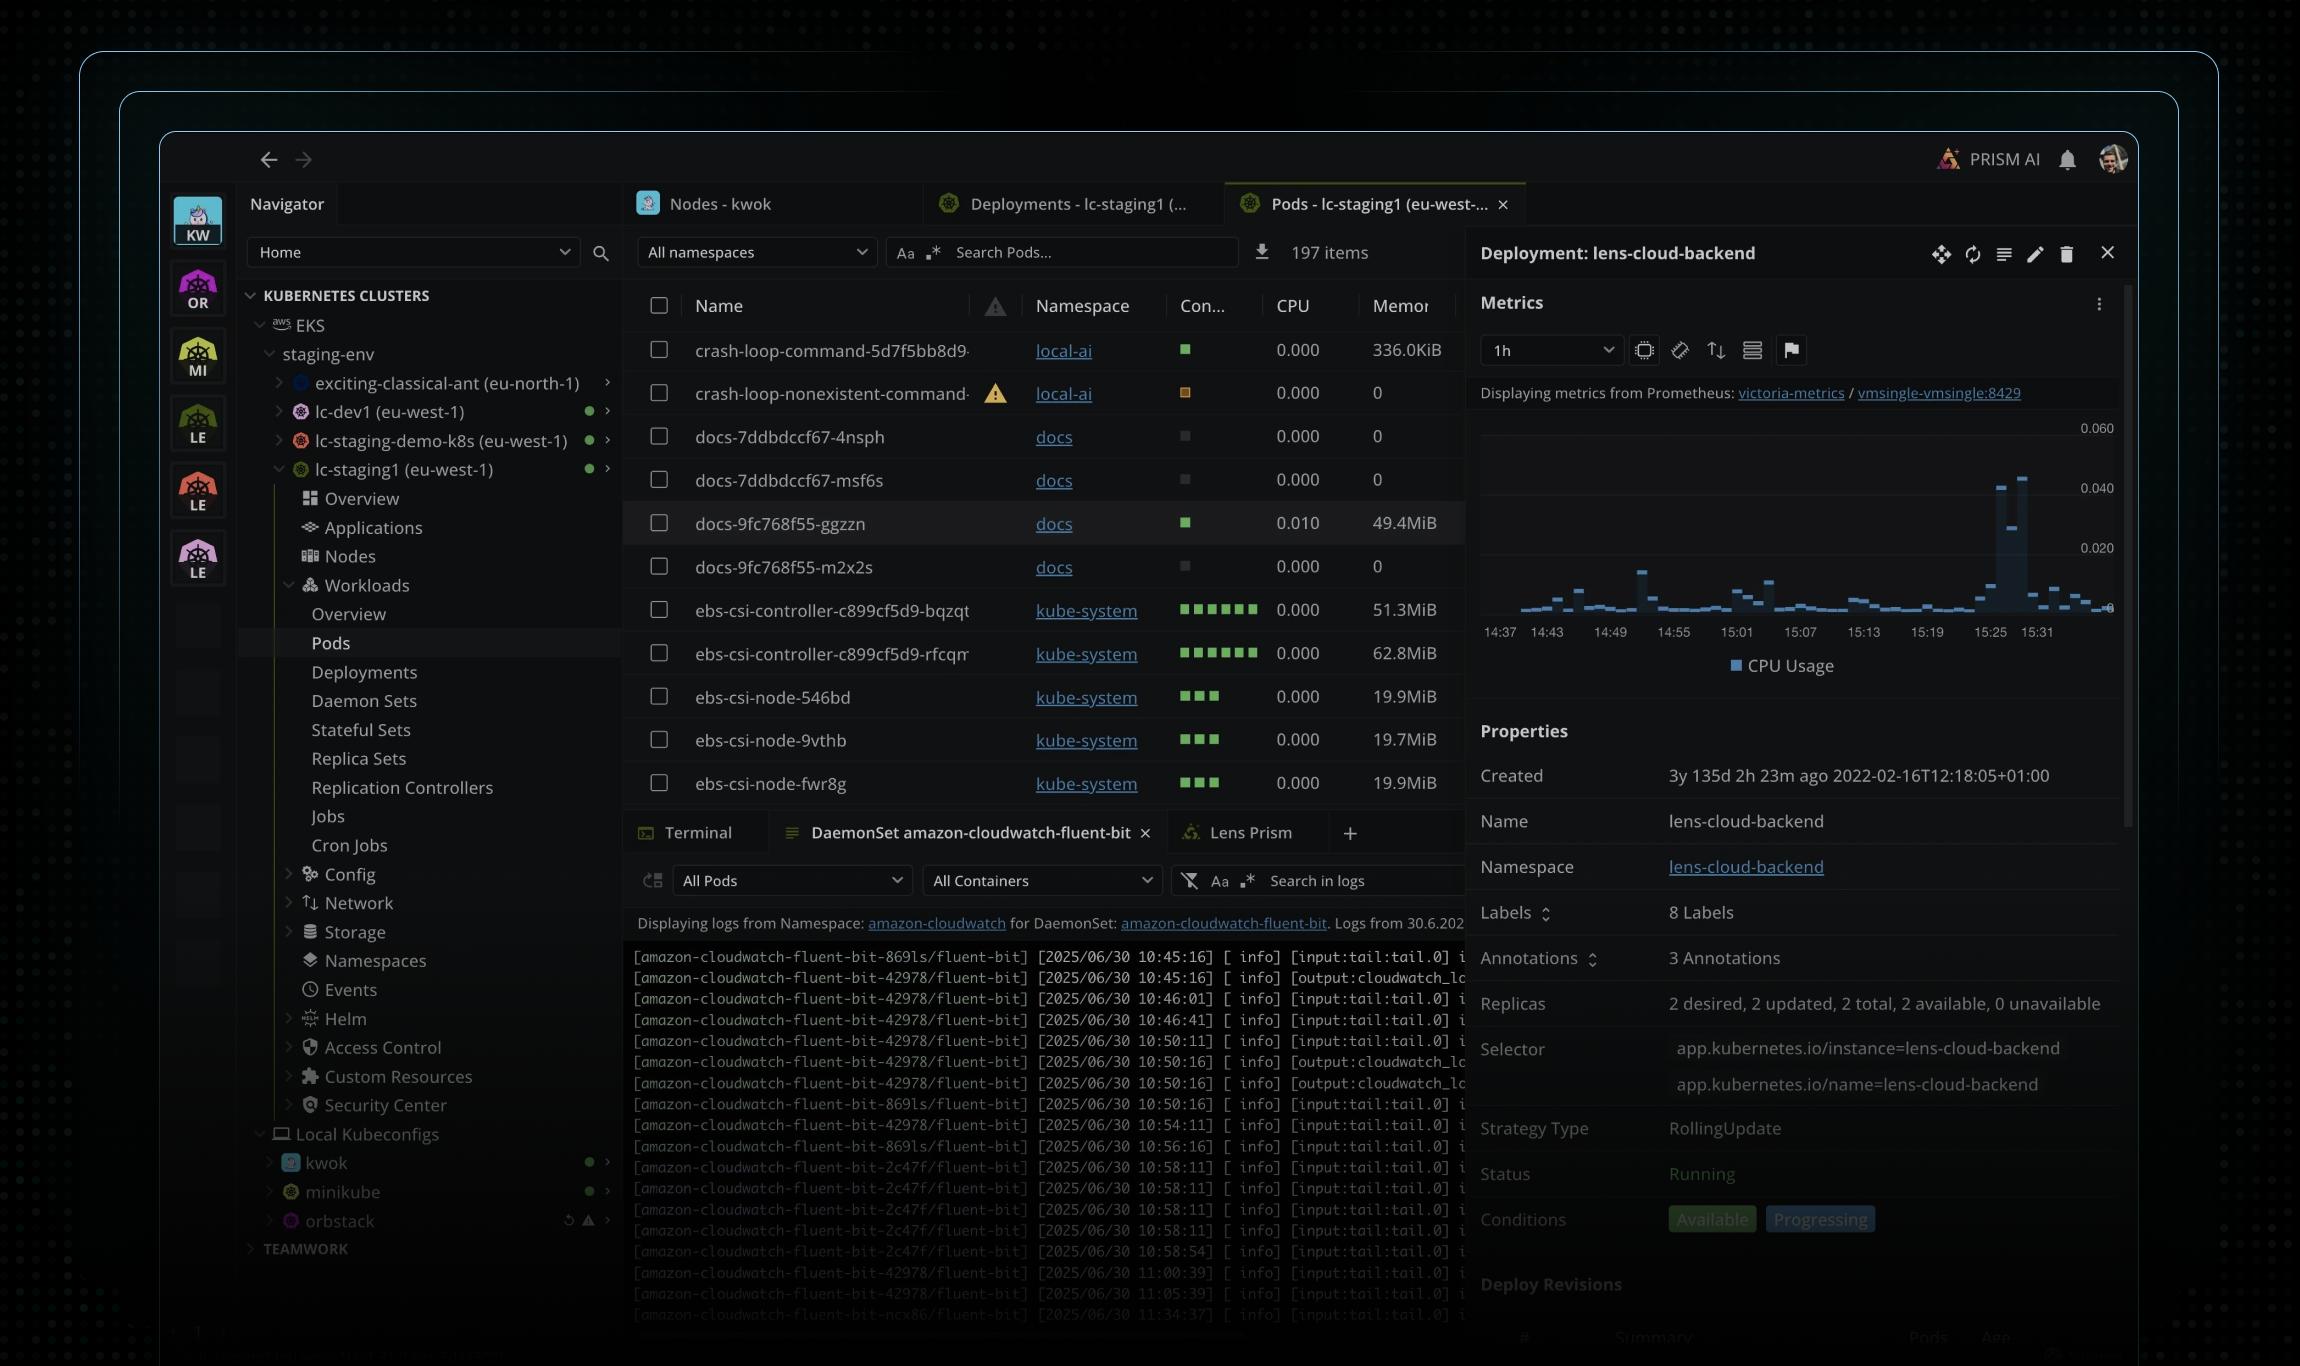The image size is (2300, 1366).
Task: Expand the Labels list
Action: pos(1545,914)
